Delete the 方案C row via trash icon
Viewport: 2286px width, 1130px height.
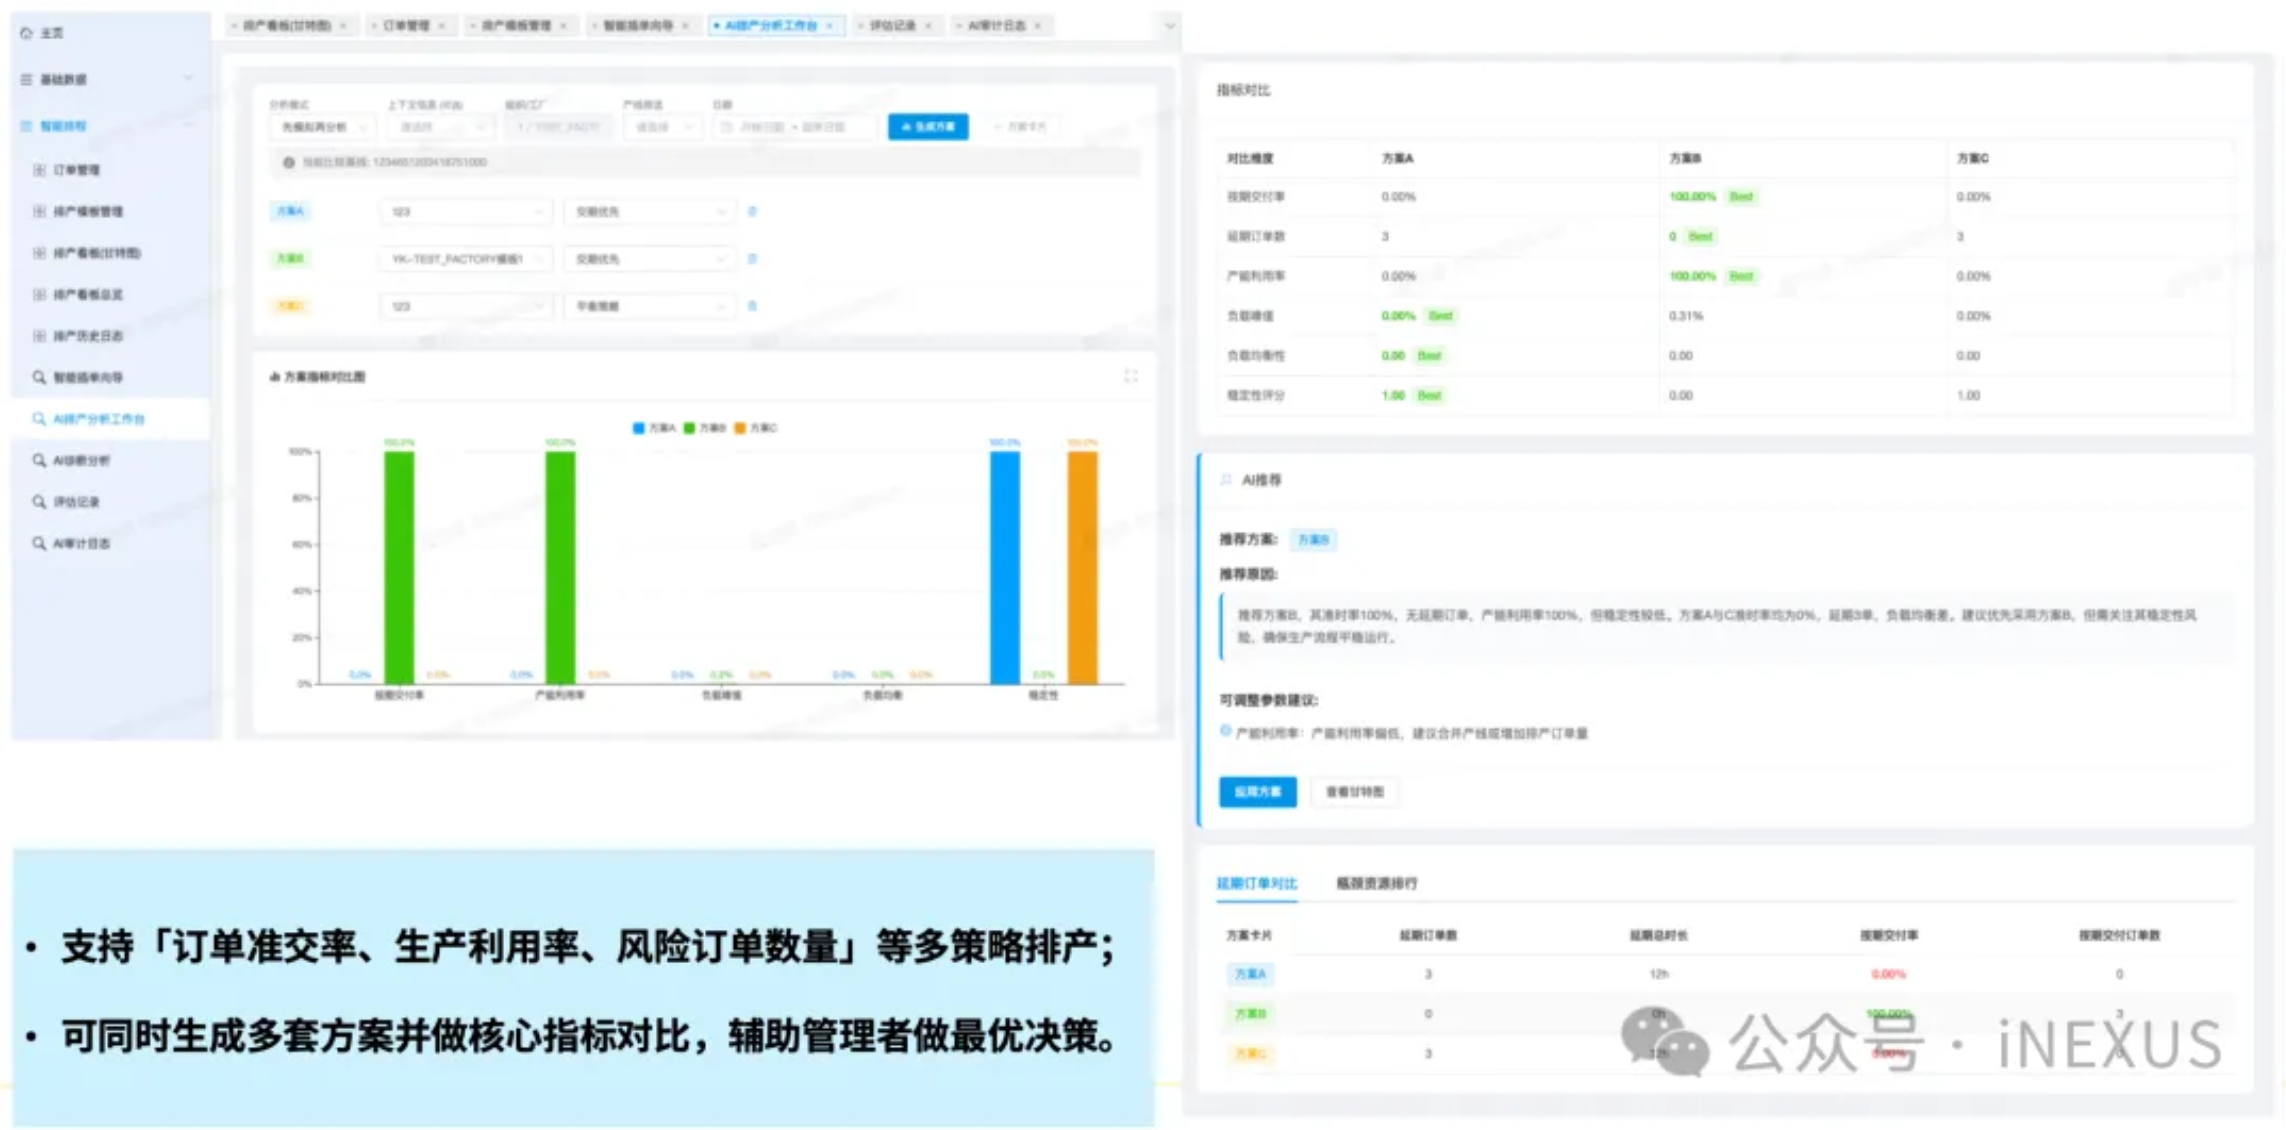click(x=752, y=306)
